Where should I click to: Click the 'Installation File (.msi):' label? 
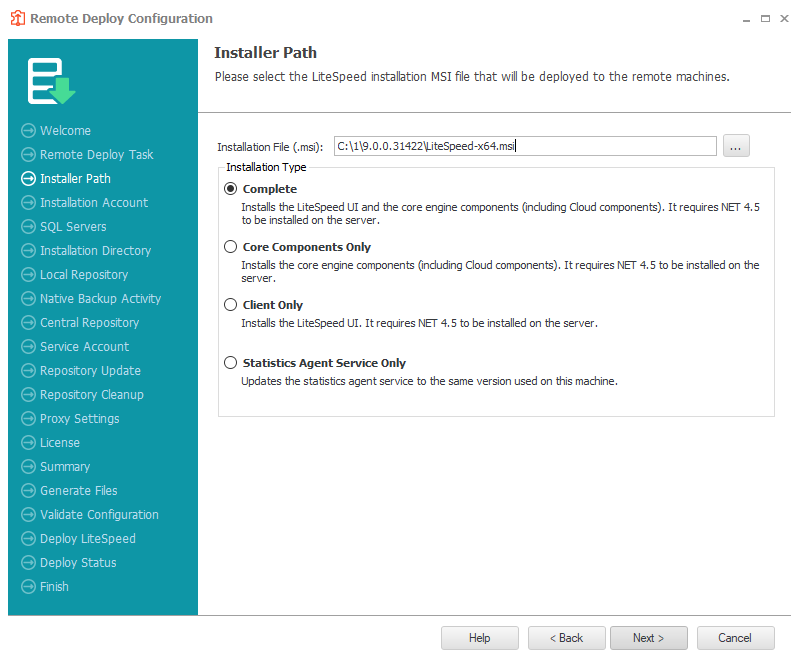(270, 147)
